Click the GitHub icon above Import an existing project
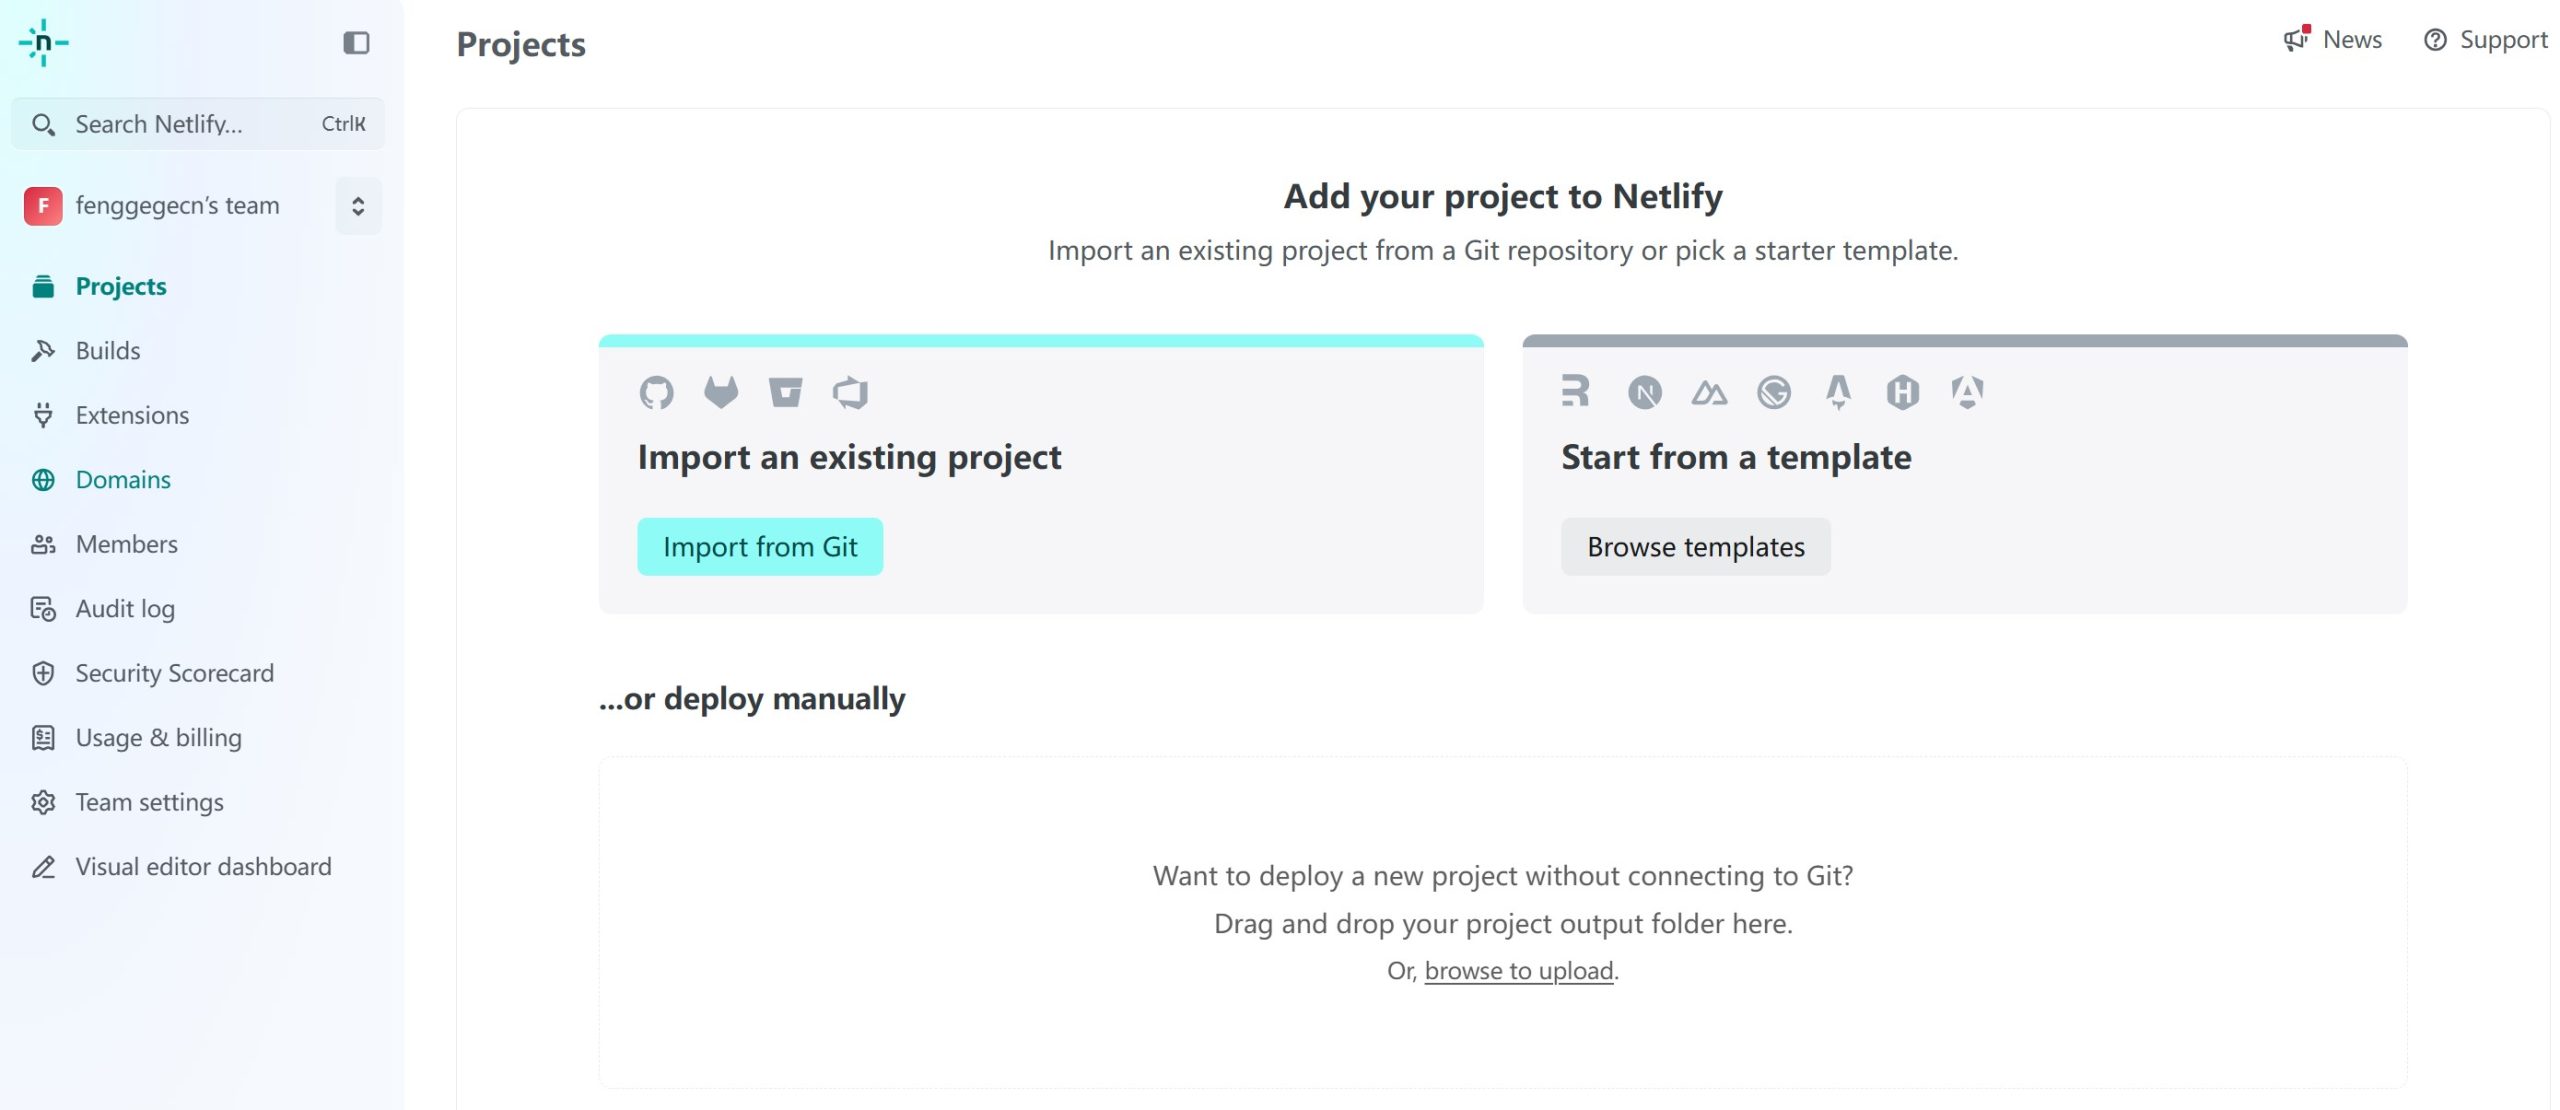 pos(658,392)
